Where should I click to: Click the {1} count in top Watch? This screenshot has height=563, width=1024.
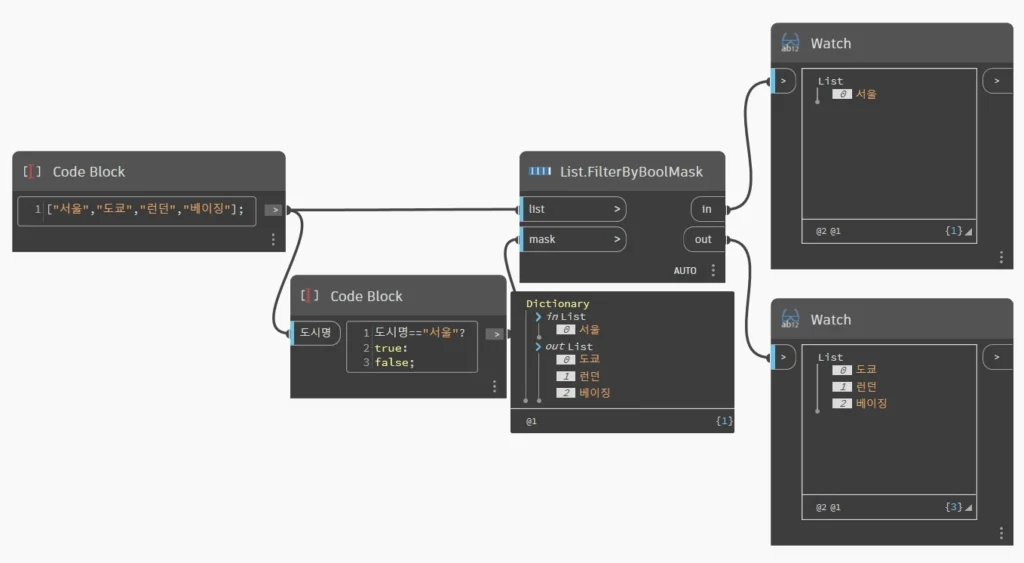coord(953,231)
